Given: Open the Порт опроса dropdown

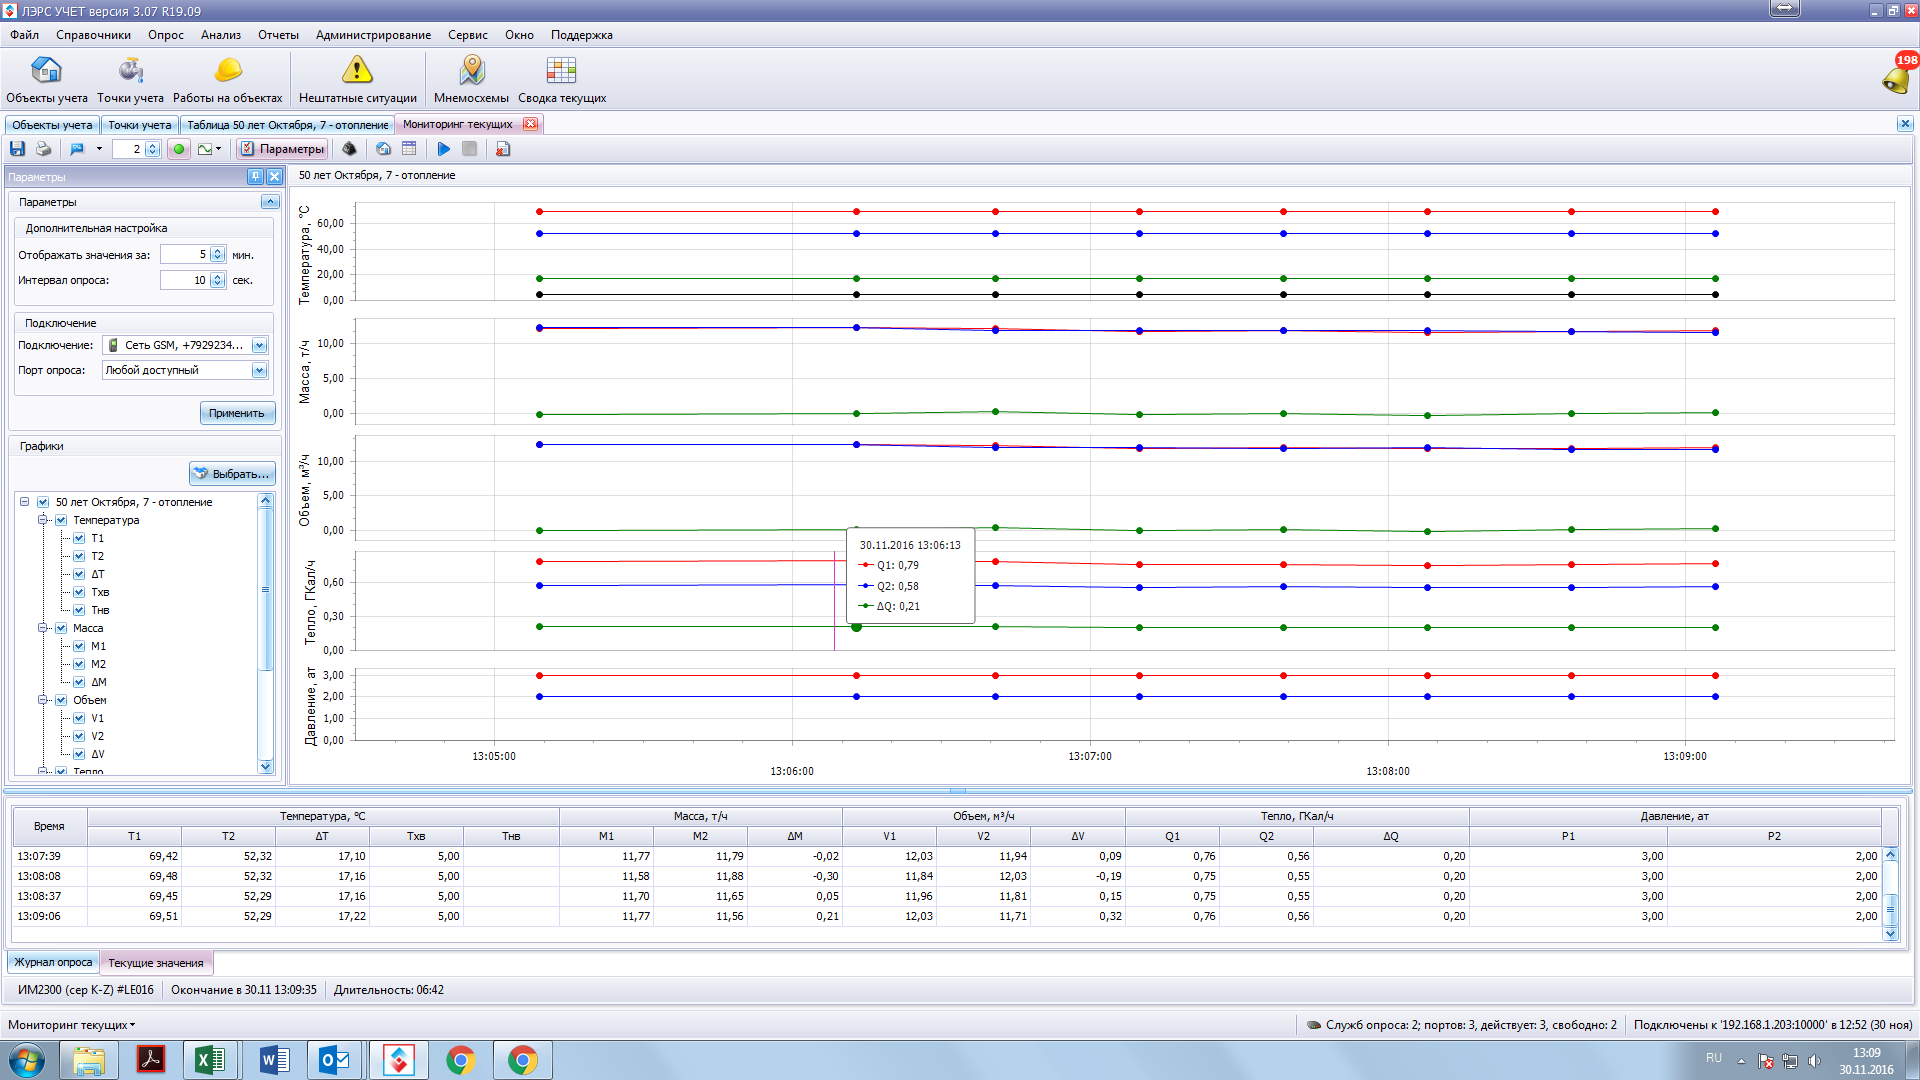Looking at the screenshot, I should point(259,370).
